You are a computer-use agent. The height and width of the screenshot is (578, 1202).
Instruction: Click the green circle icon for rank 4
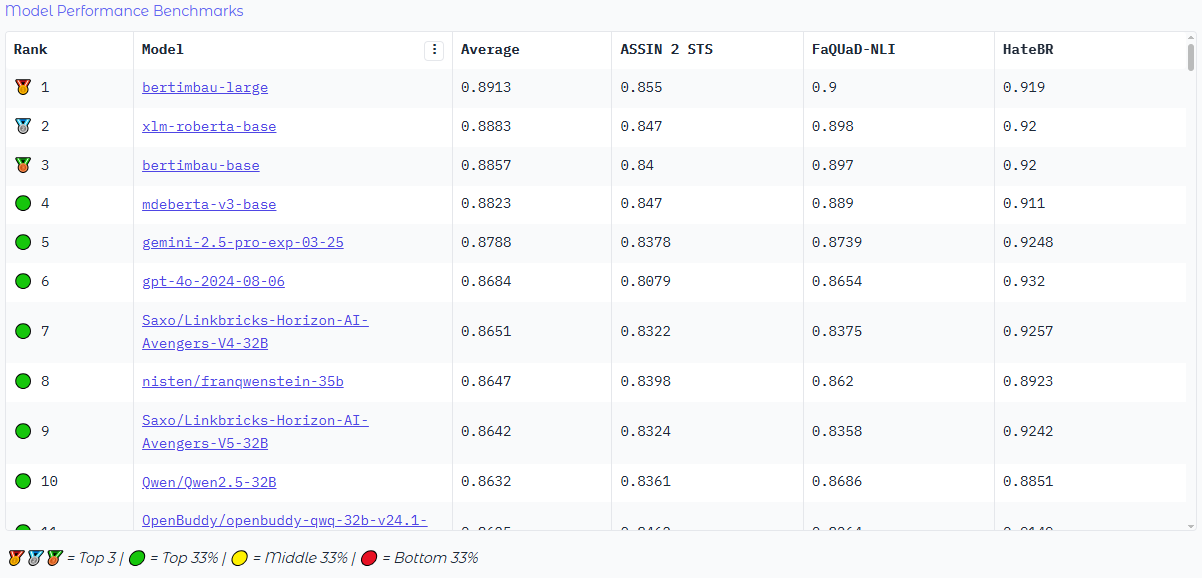tap(23, 204)
